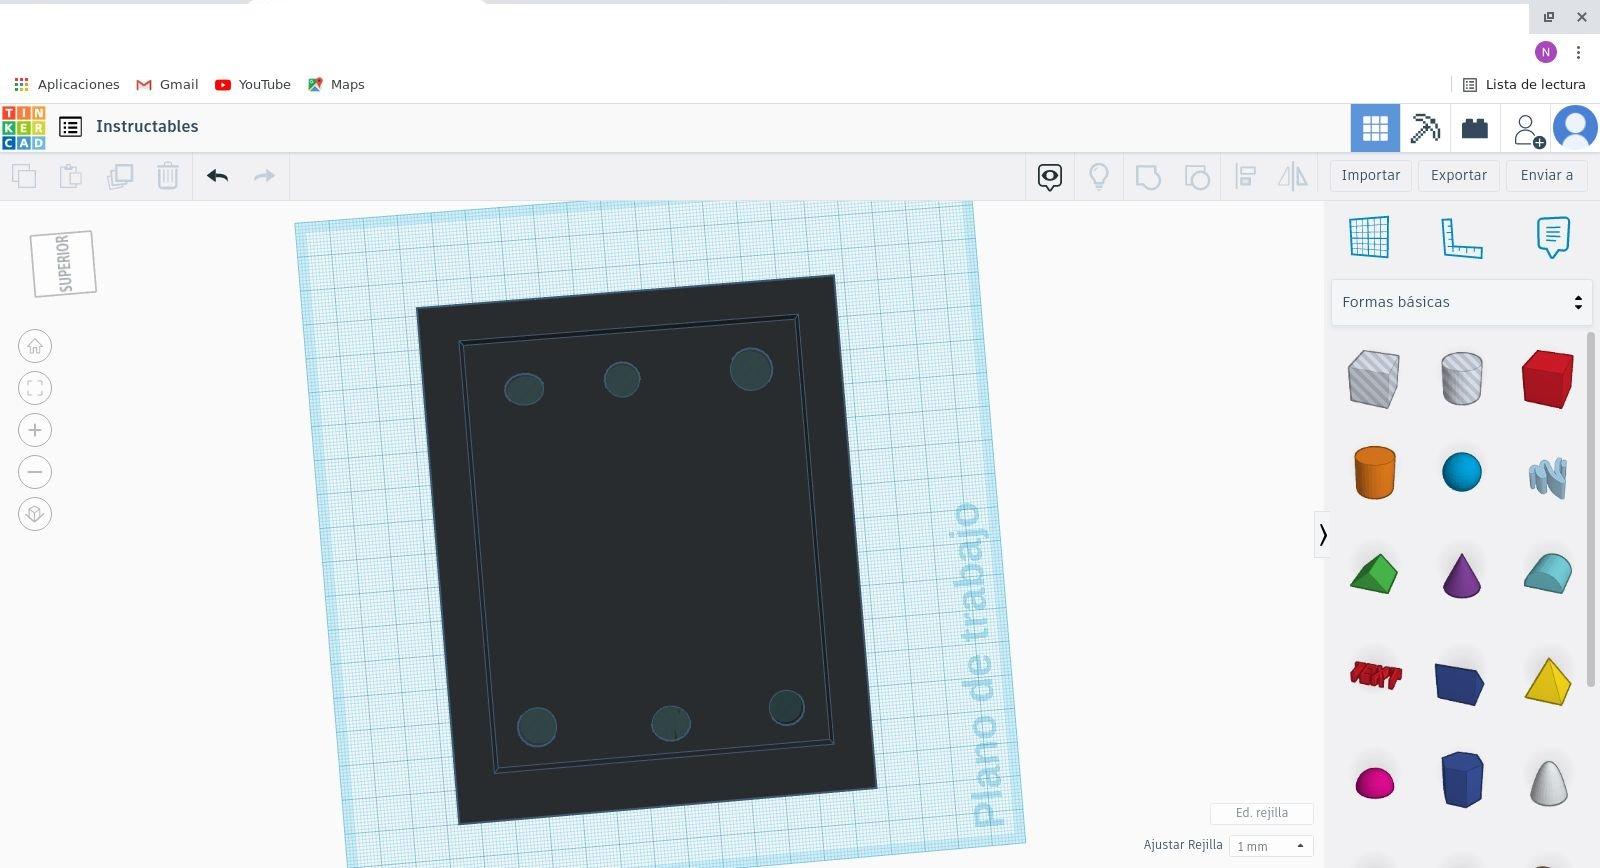Open the Blocks pickaxe mode
The width and height of the screenshot is (1600, 868).
tap(1425, 128)
